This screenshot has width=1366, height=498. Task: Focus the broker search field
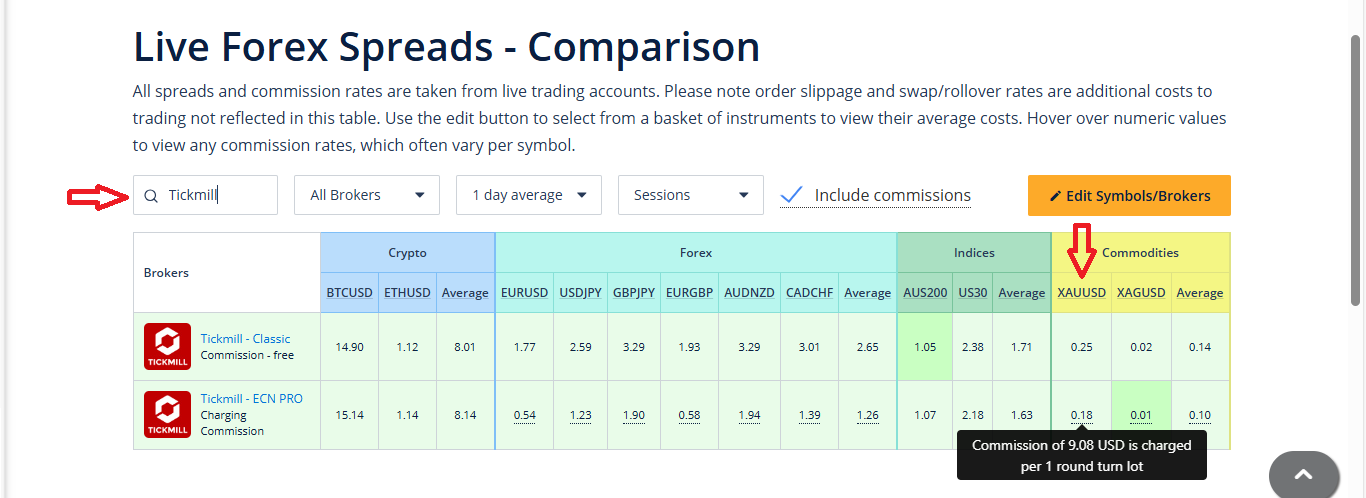(205, 195)
